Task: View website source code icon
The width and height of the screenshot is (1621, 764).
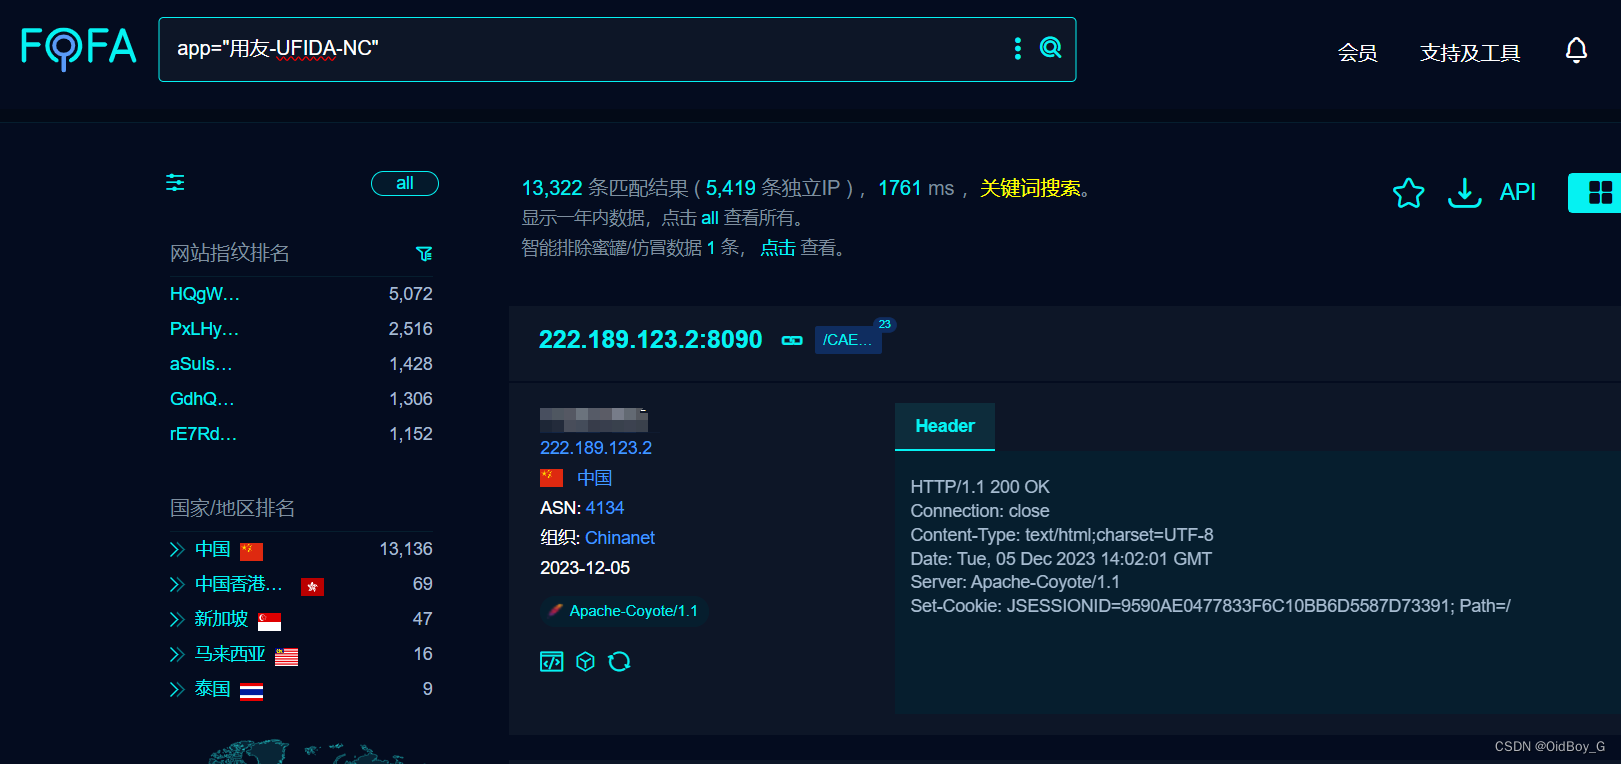Action: [551, 661]
